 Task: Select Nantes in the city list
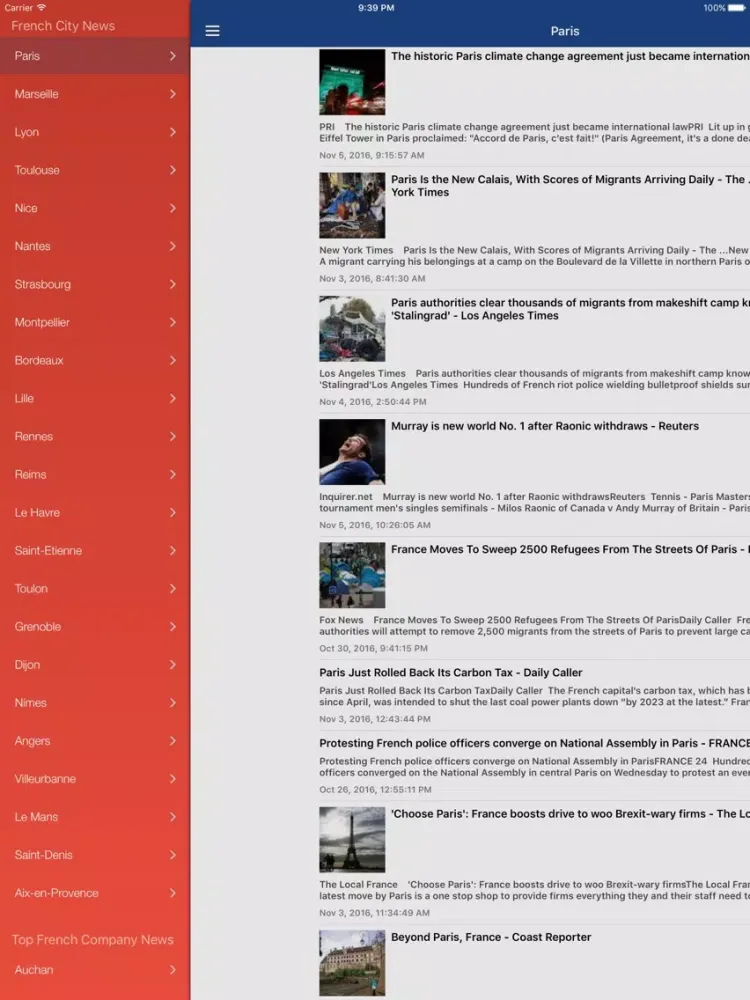click(x=95, y=246)
